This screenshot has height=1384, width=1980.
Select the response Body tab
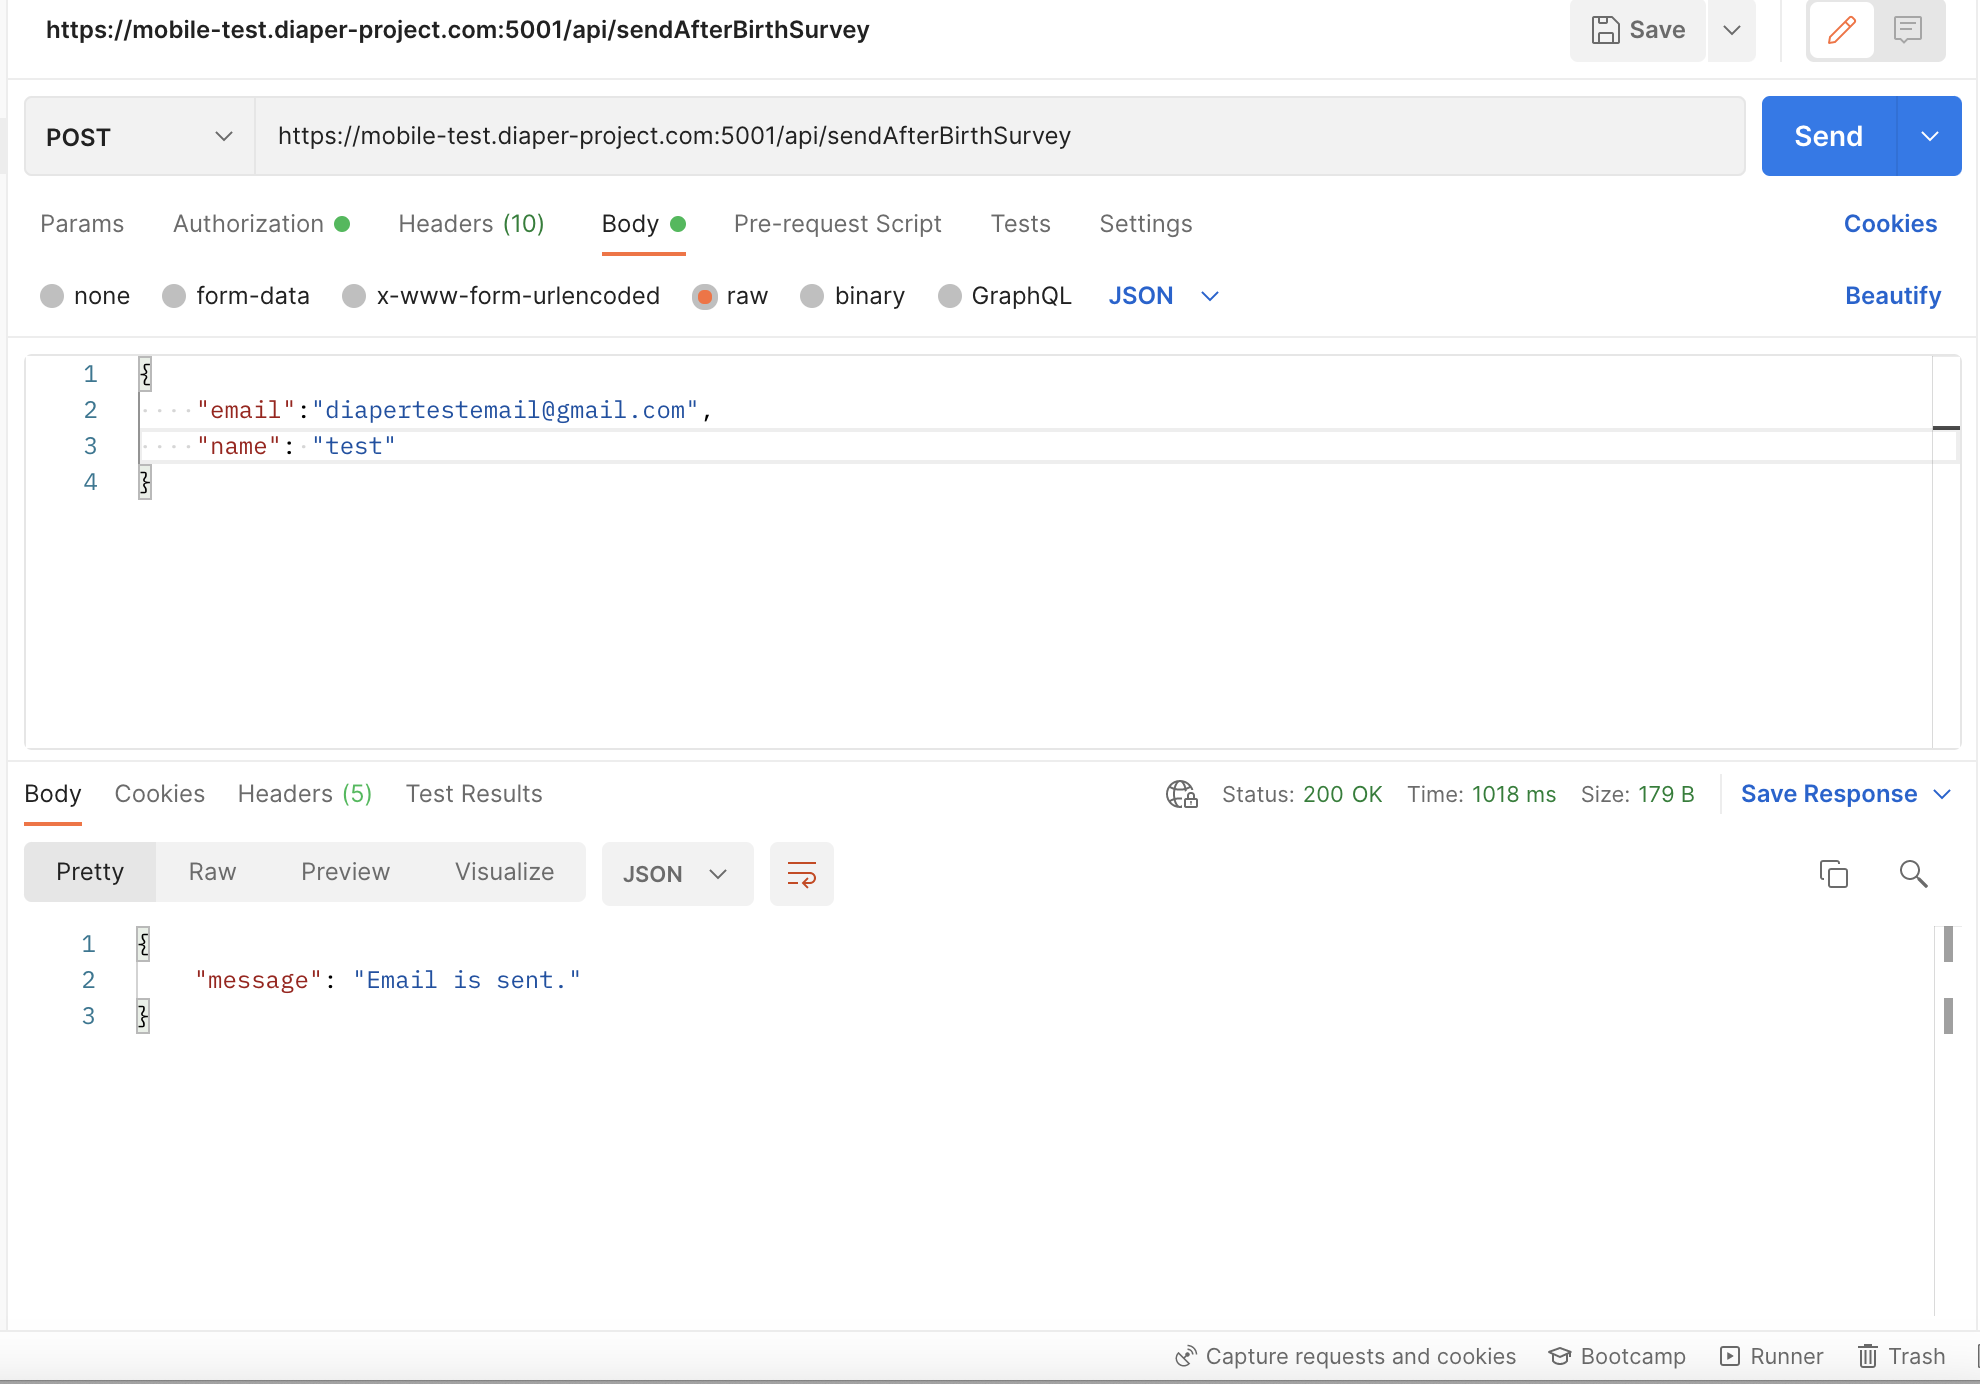coord(53,794)
